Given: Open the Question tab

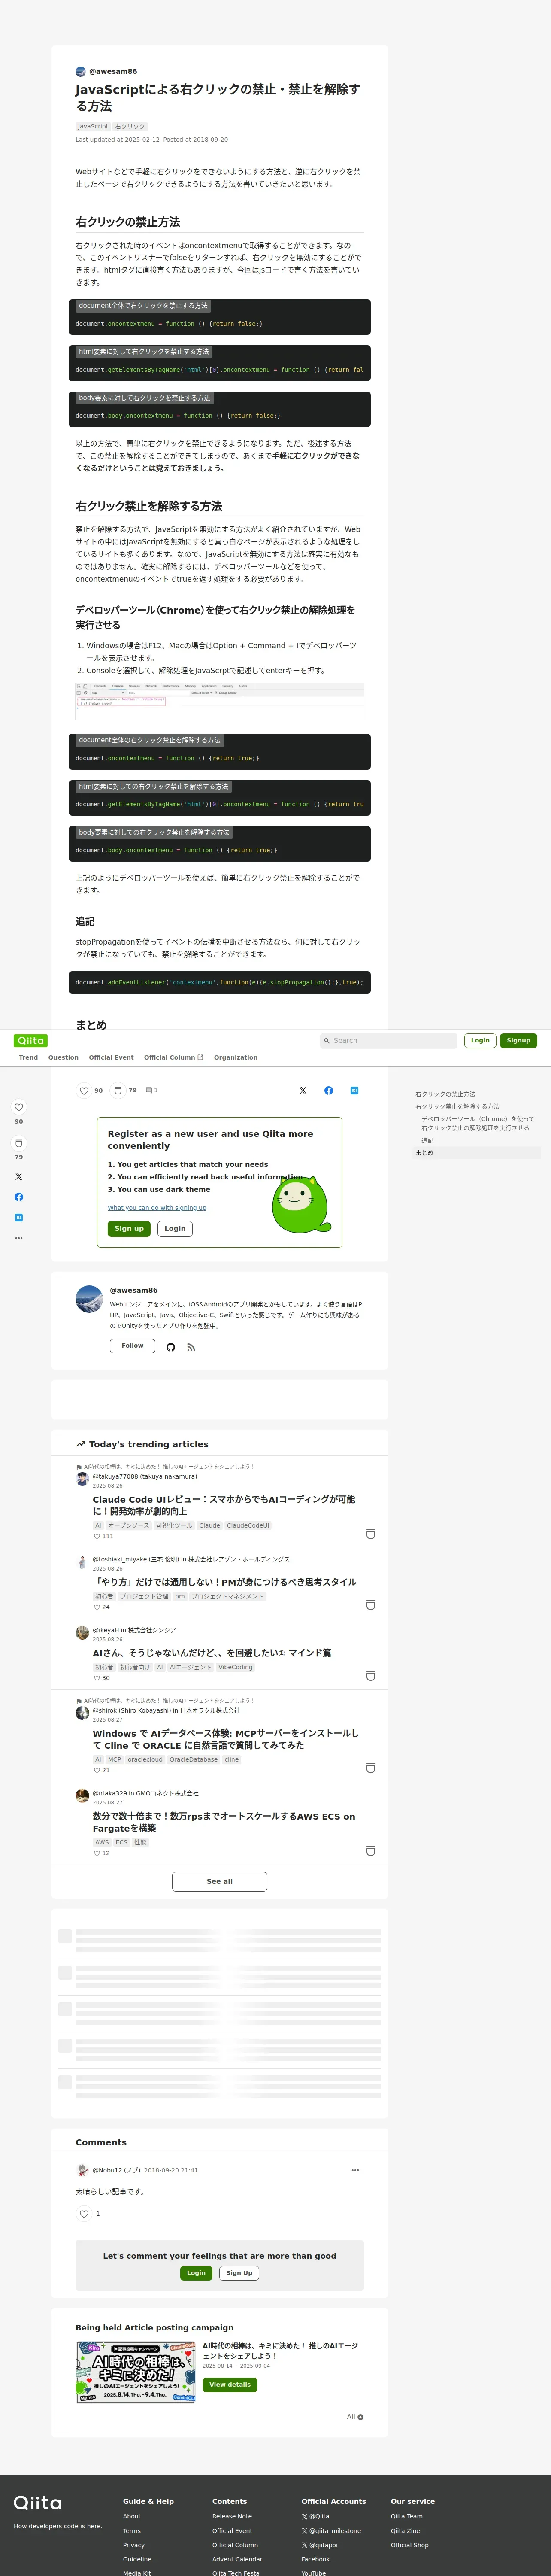Looking at the screenshot, I should pyautogui.click(x=63, y=1057).
